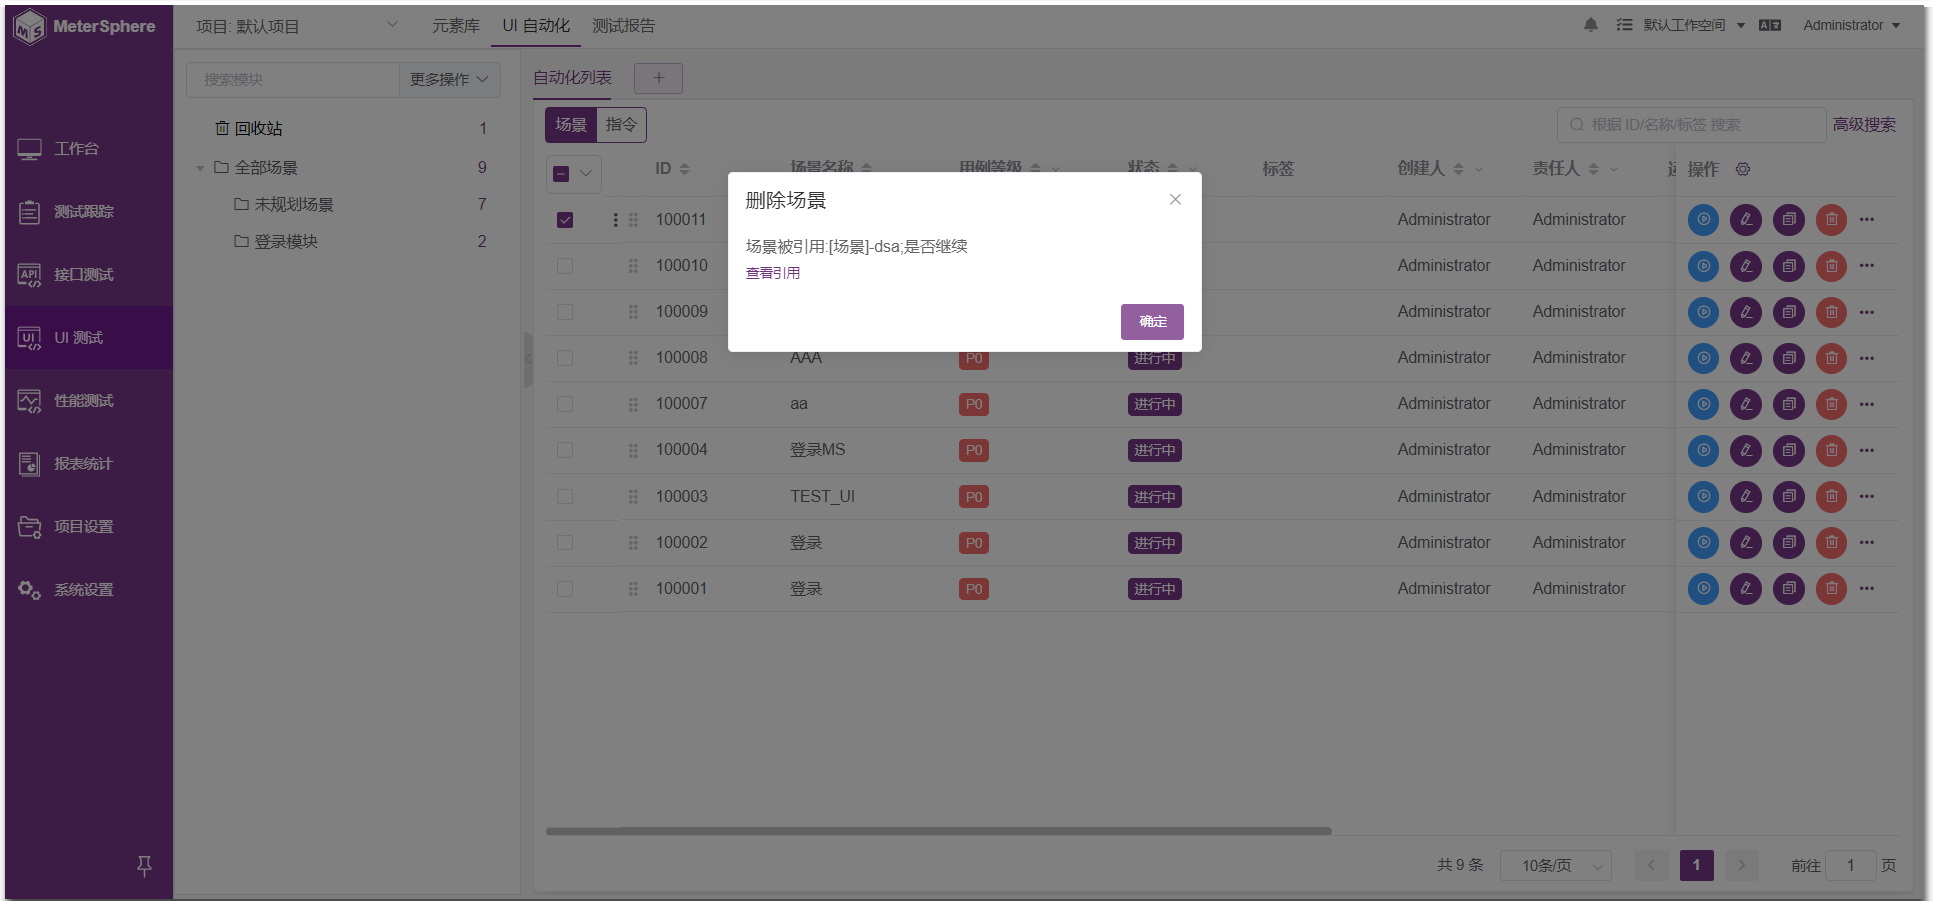Open the 测试报告 menu item
1933x908 pixels.
point(623,25)
